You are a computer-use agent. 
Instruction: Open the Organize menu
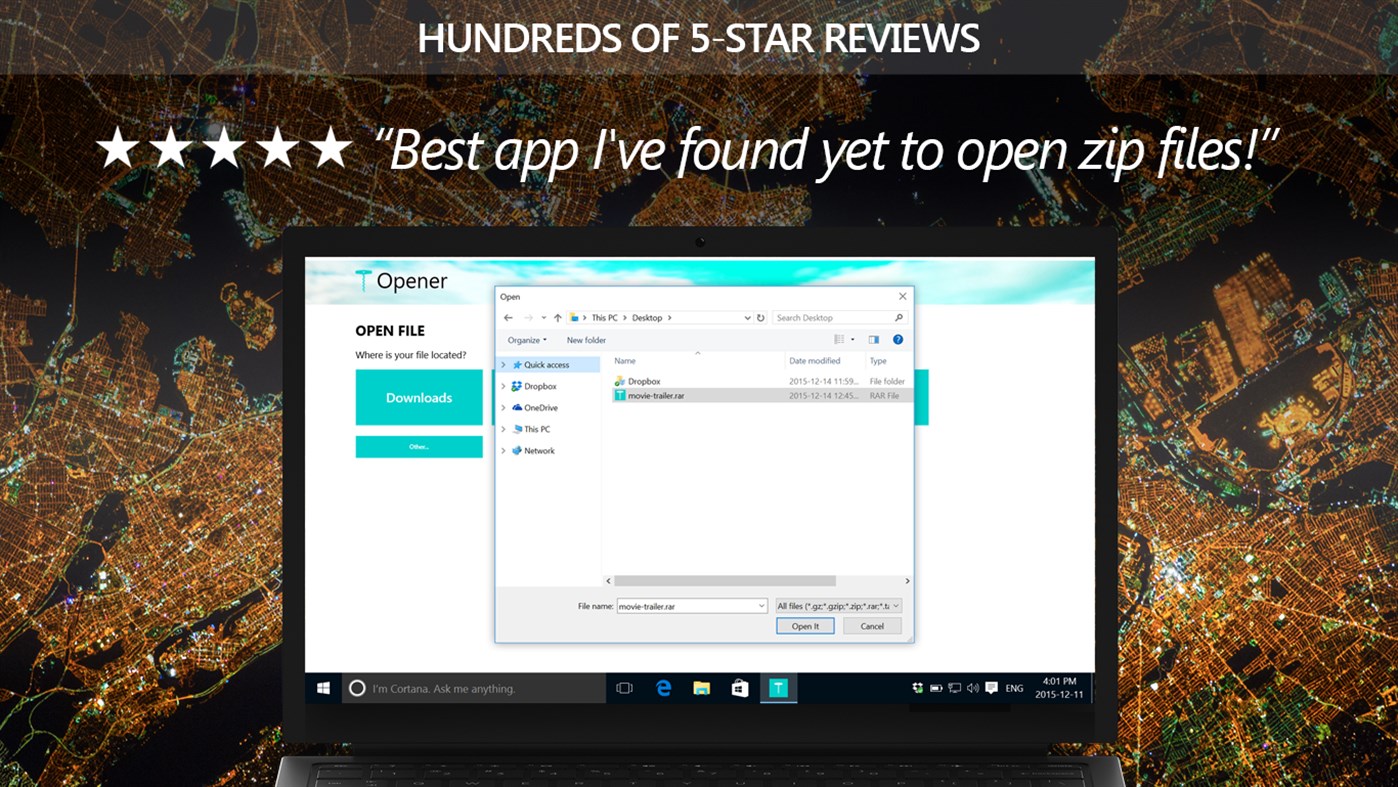coord(527,340)
